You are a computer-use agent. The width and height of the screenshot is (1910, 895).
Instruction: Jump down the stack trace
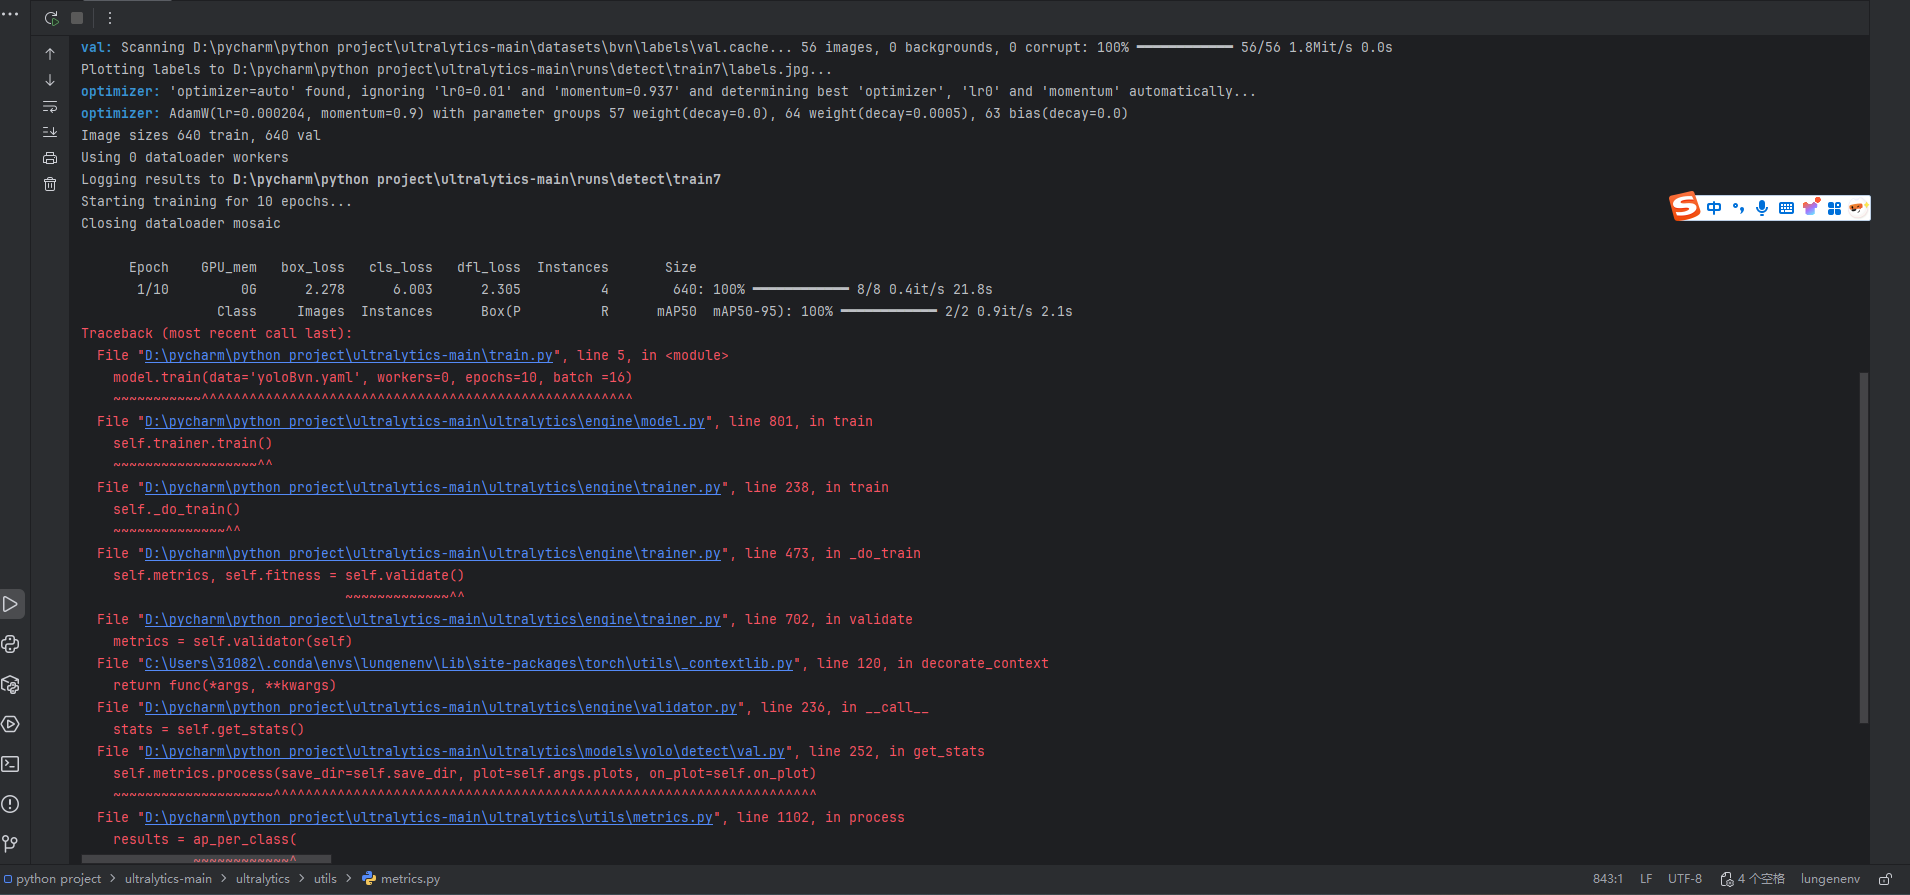pyautogui.click(x=50, y=80)
